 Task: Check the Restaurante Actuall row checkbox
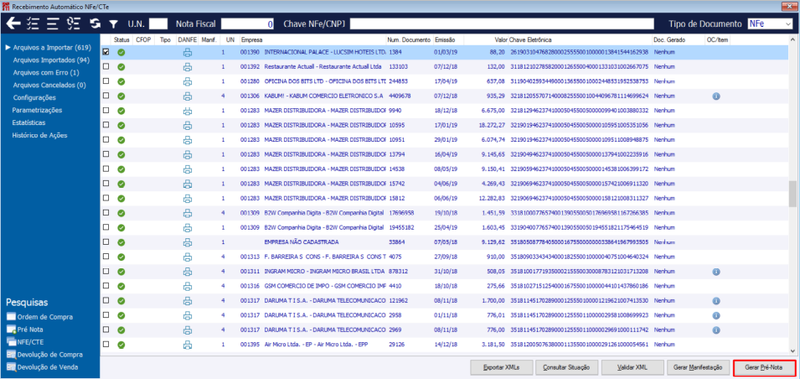pyautogui.click(x=106, y=66)
